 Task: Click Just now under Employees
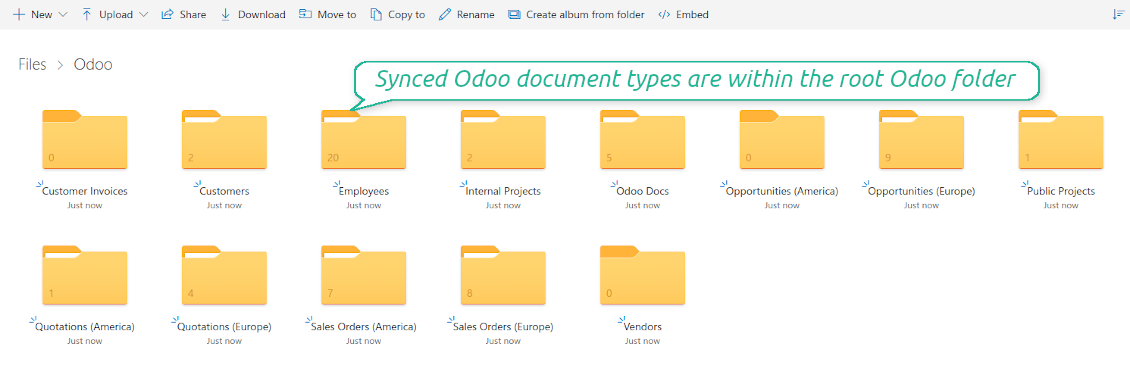coord(364,205)
